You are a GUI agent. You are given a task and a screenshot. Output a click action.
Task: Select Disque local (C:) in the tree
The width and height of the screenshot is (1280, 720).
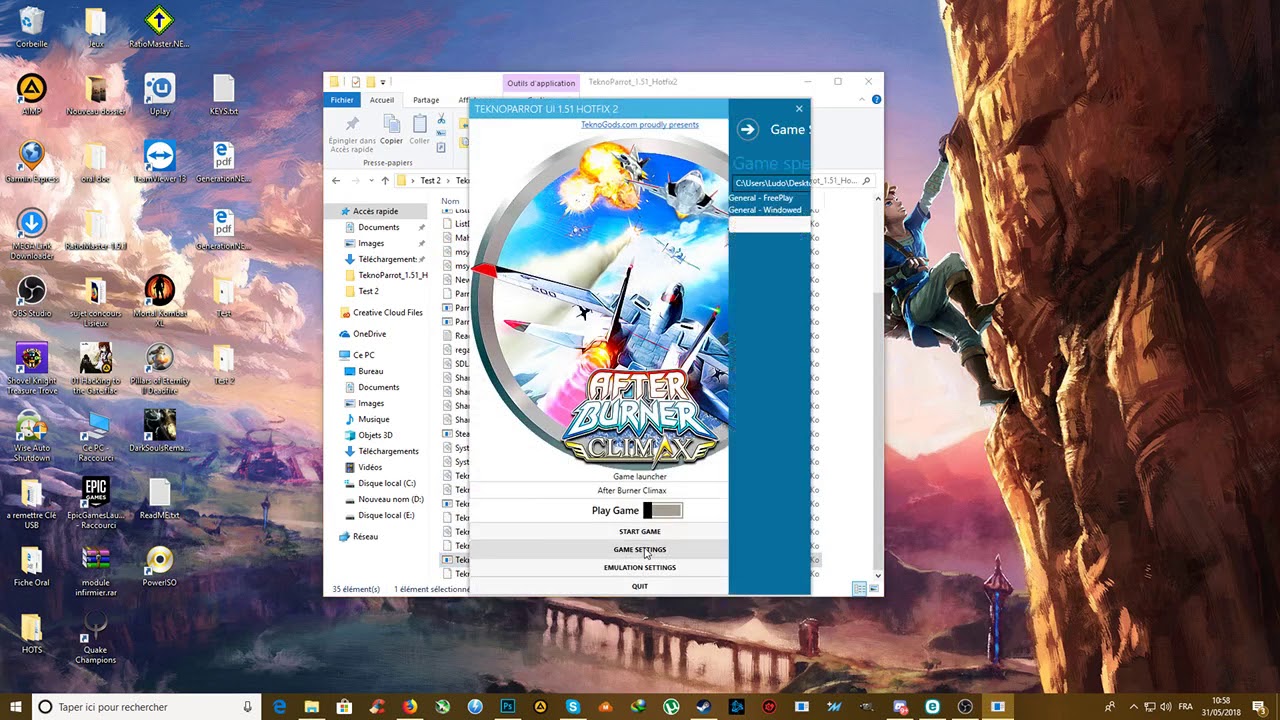pos(386,483)
